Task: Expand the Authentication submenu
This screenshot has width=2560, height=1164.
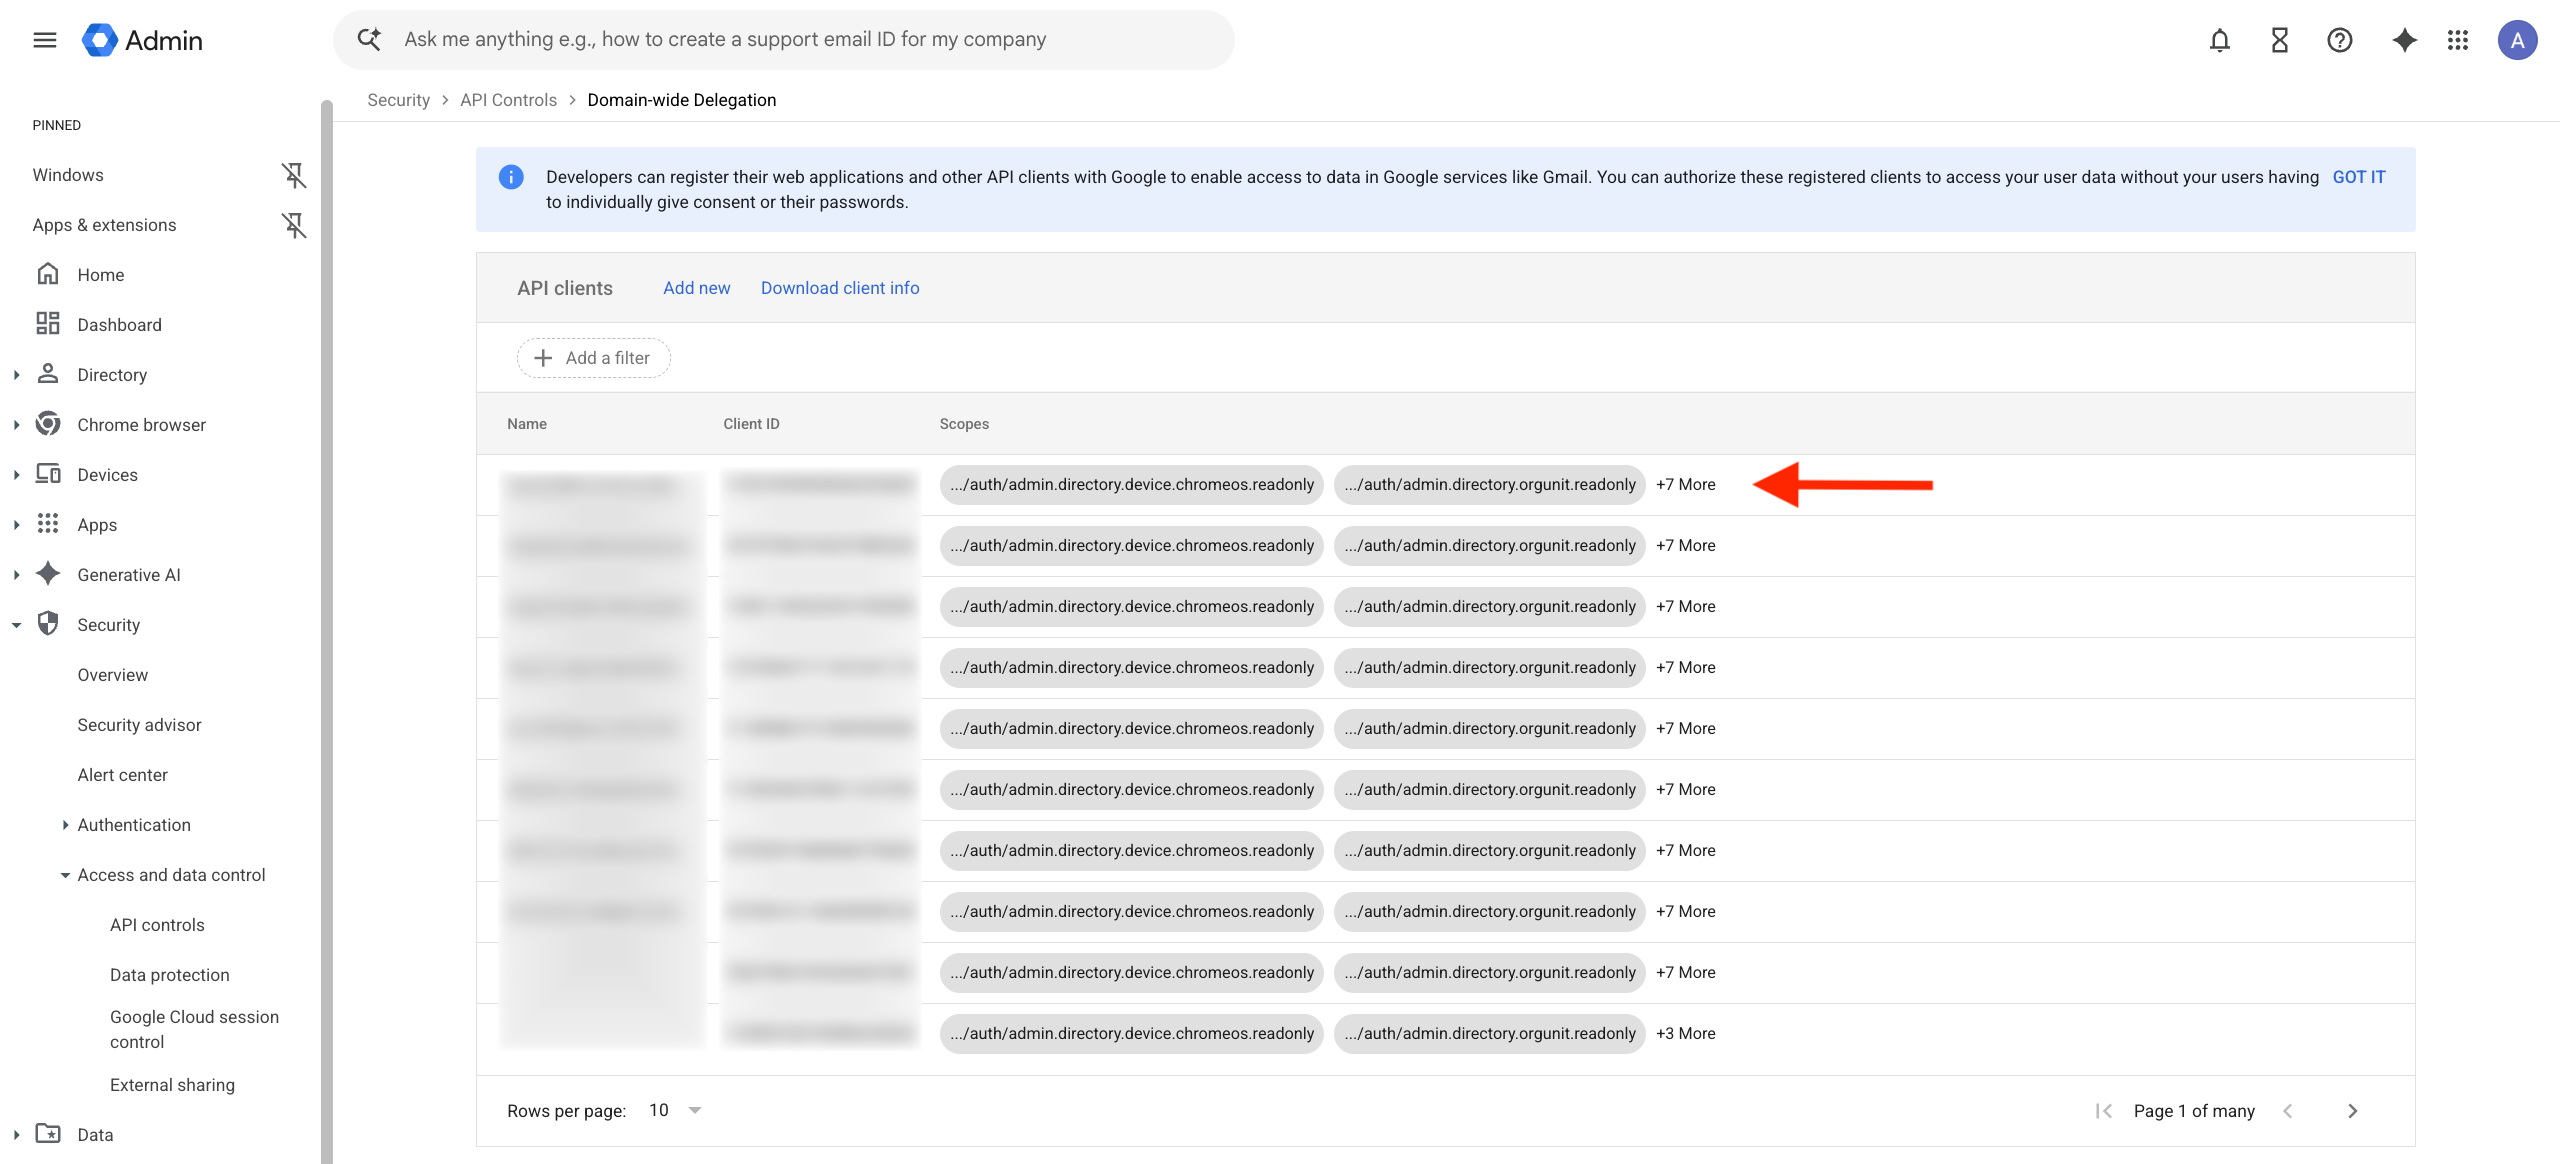Action: pos(65,825)
